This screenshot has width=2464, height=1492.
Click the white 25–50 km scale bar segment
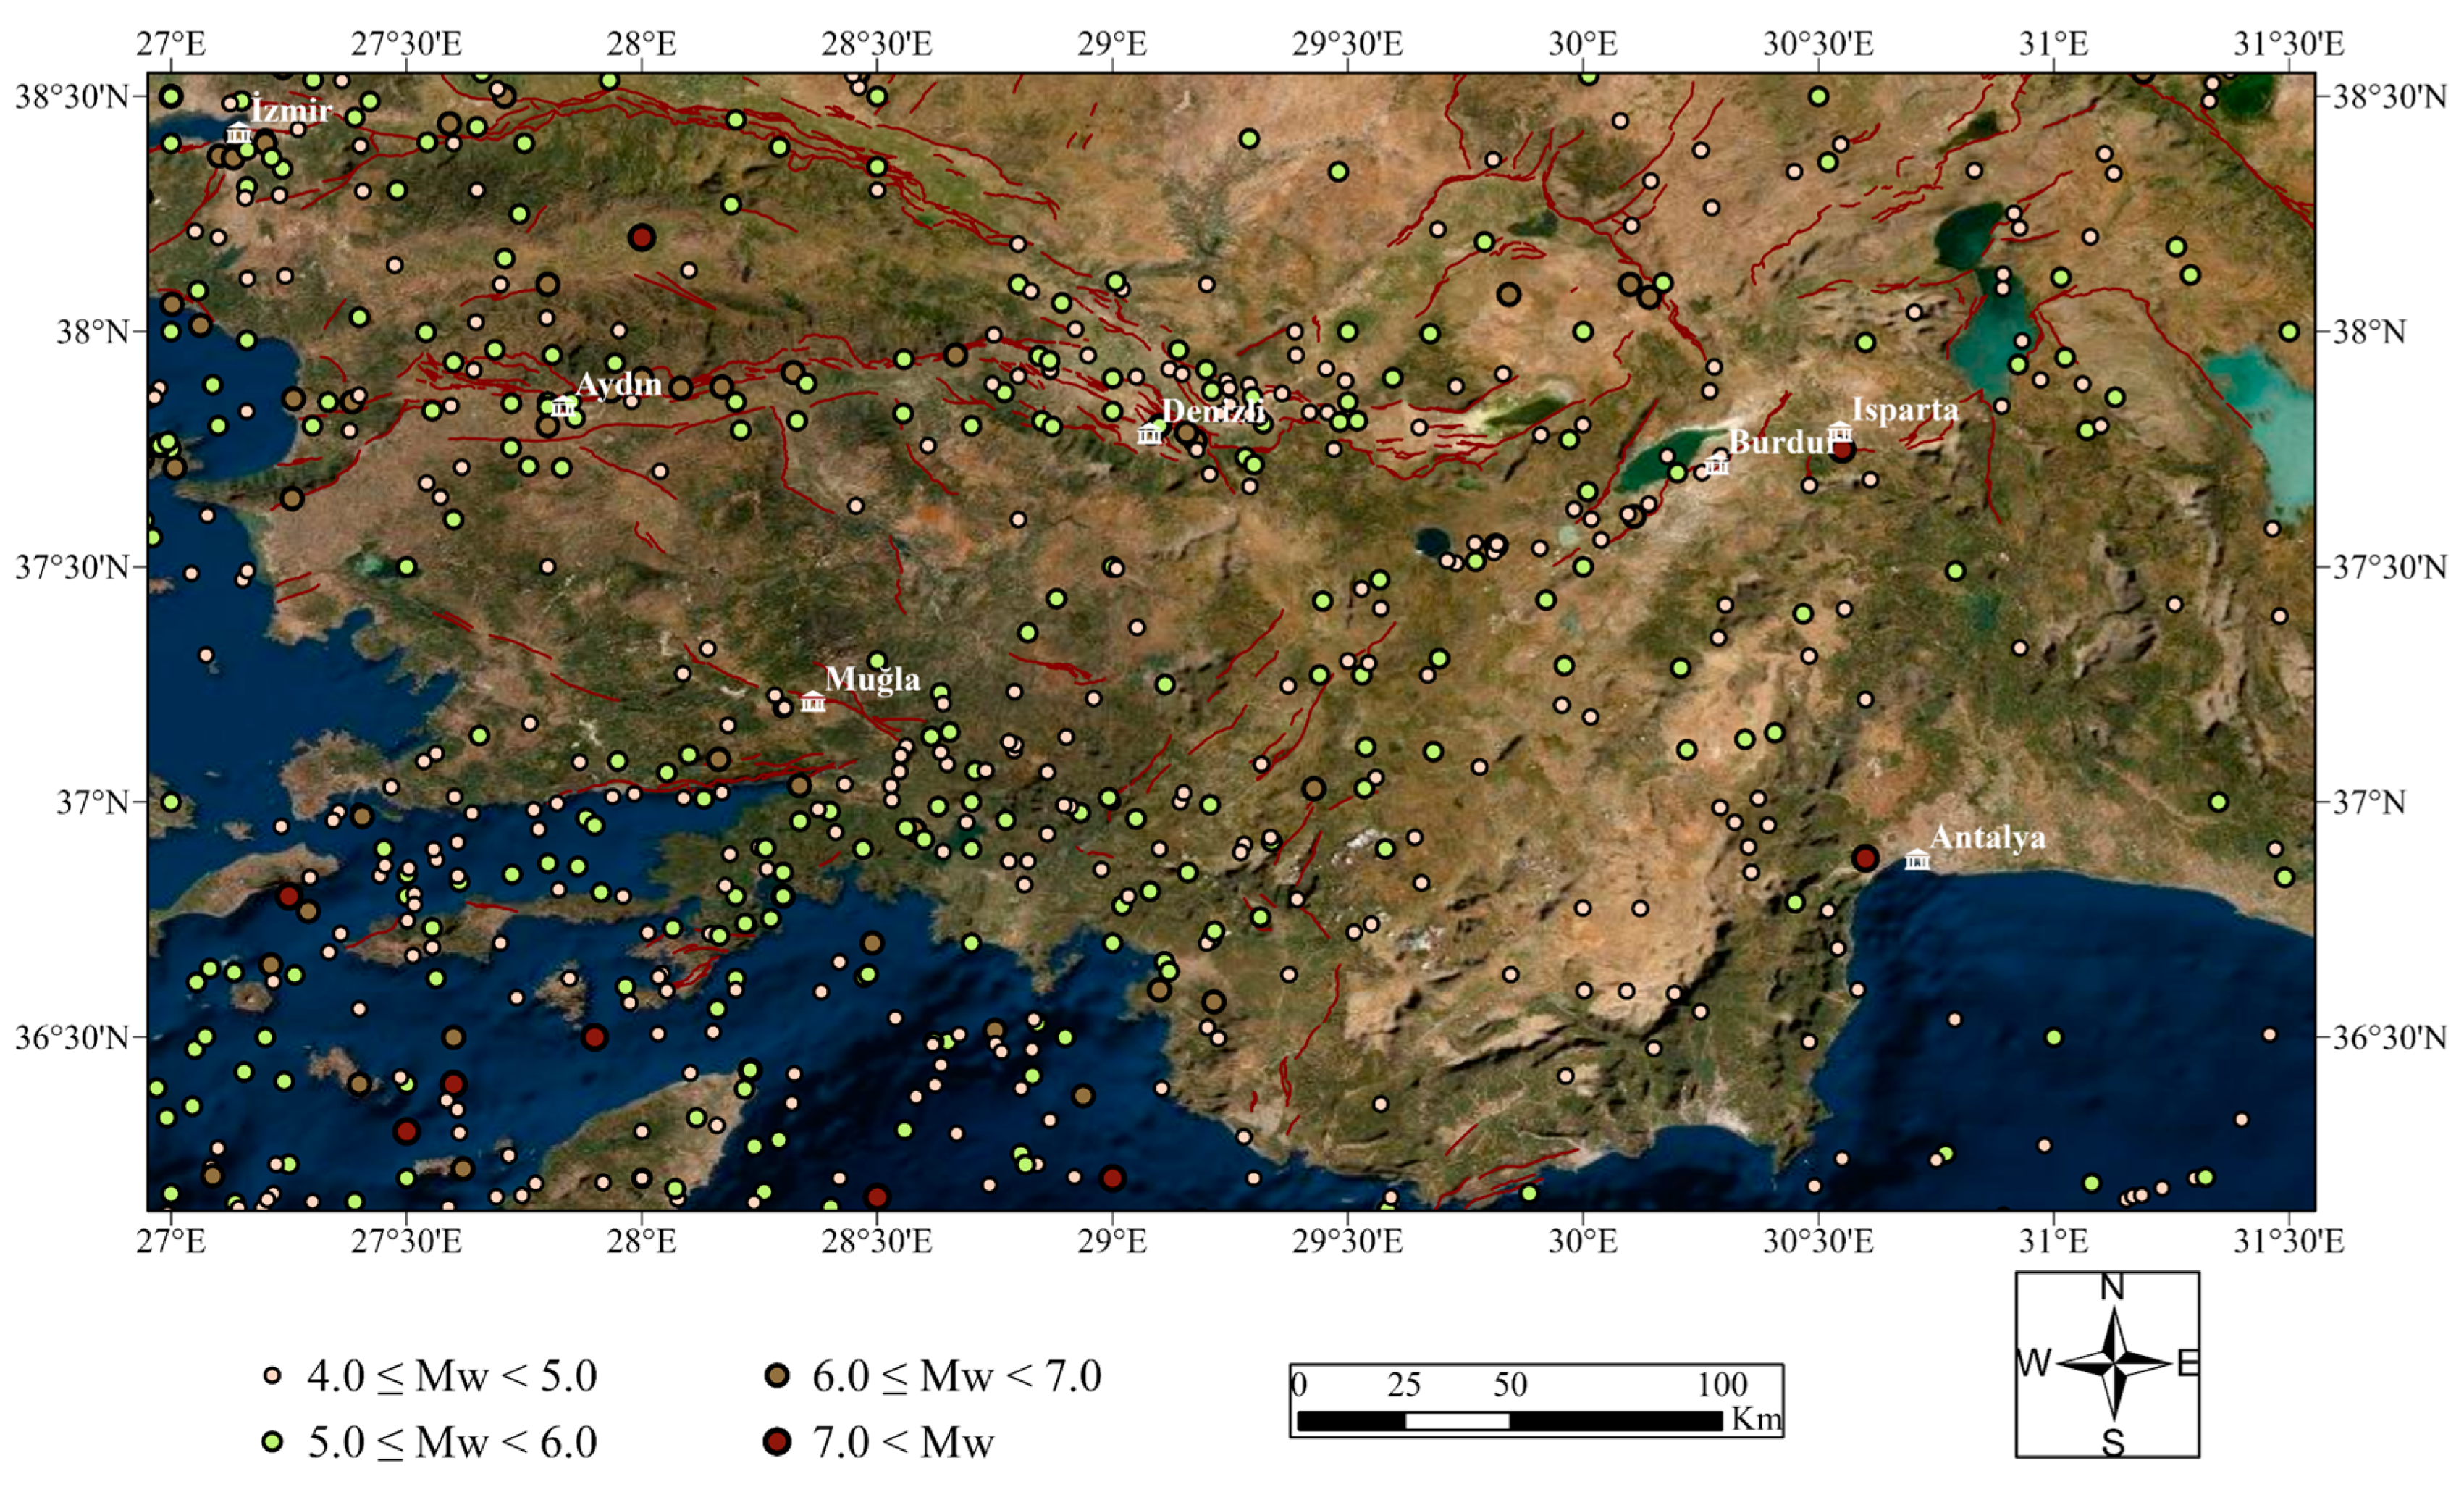[x=1457, y=1420]
